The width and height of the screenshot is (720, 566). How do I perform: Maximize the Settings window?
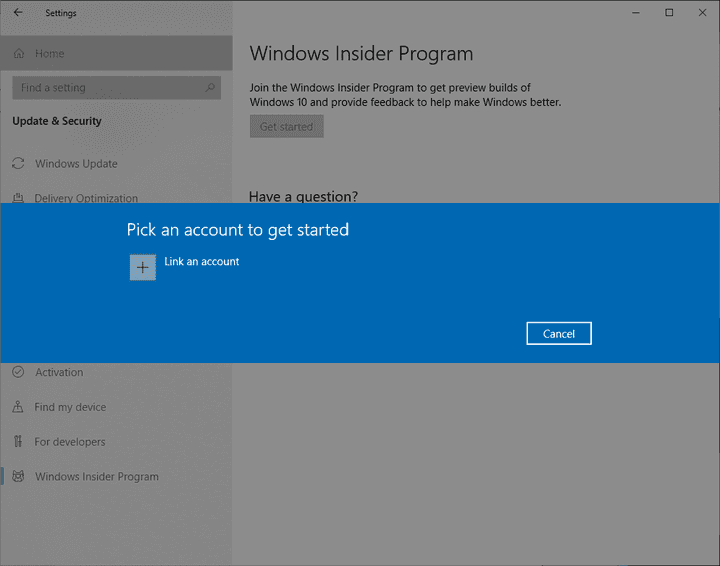(x=669, y=13)
